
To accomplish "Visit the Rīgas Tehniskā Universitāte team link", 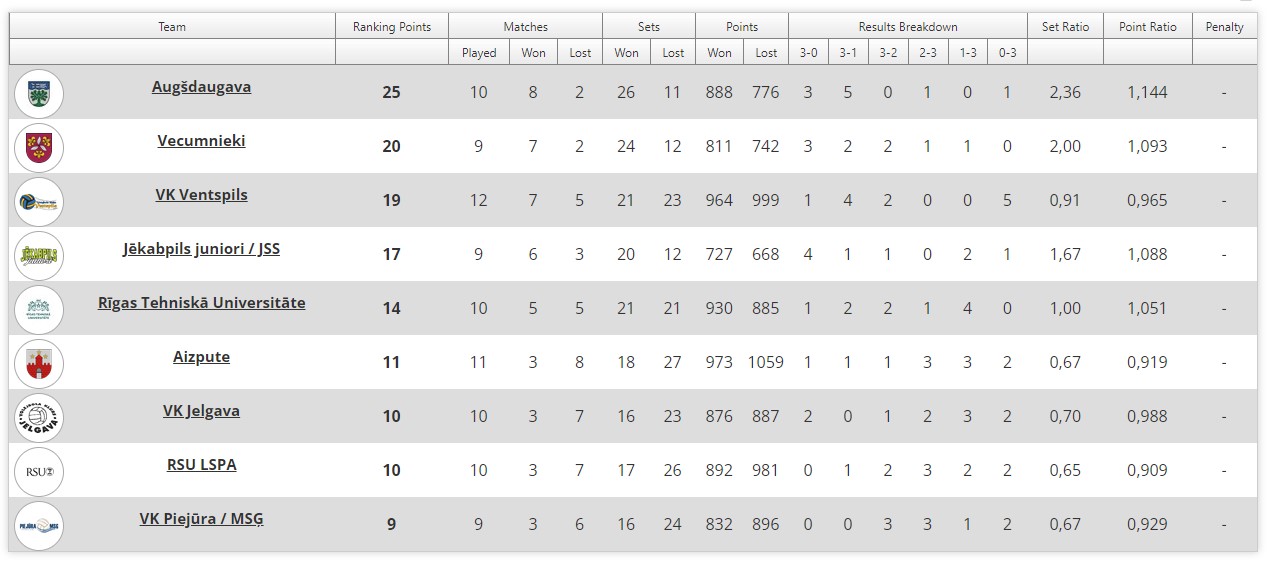I will [x=201, y=303].
